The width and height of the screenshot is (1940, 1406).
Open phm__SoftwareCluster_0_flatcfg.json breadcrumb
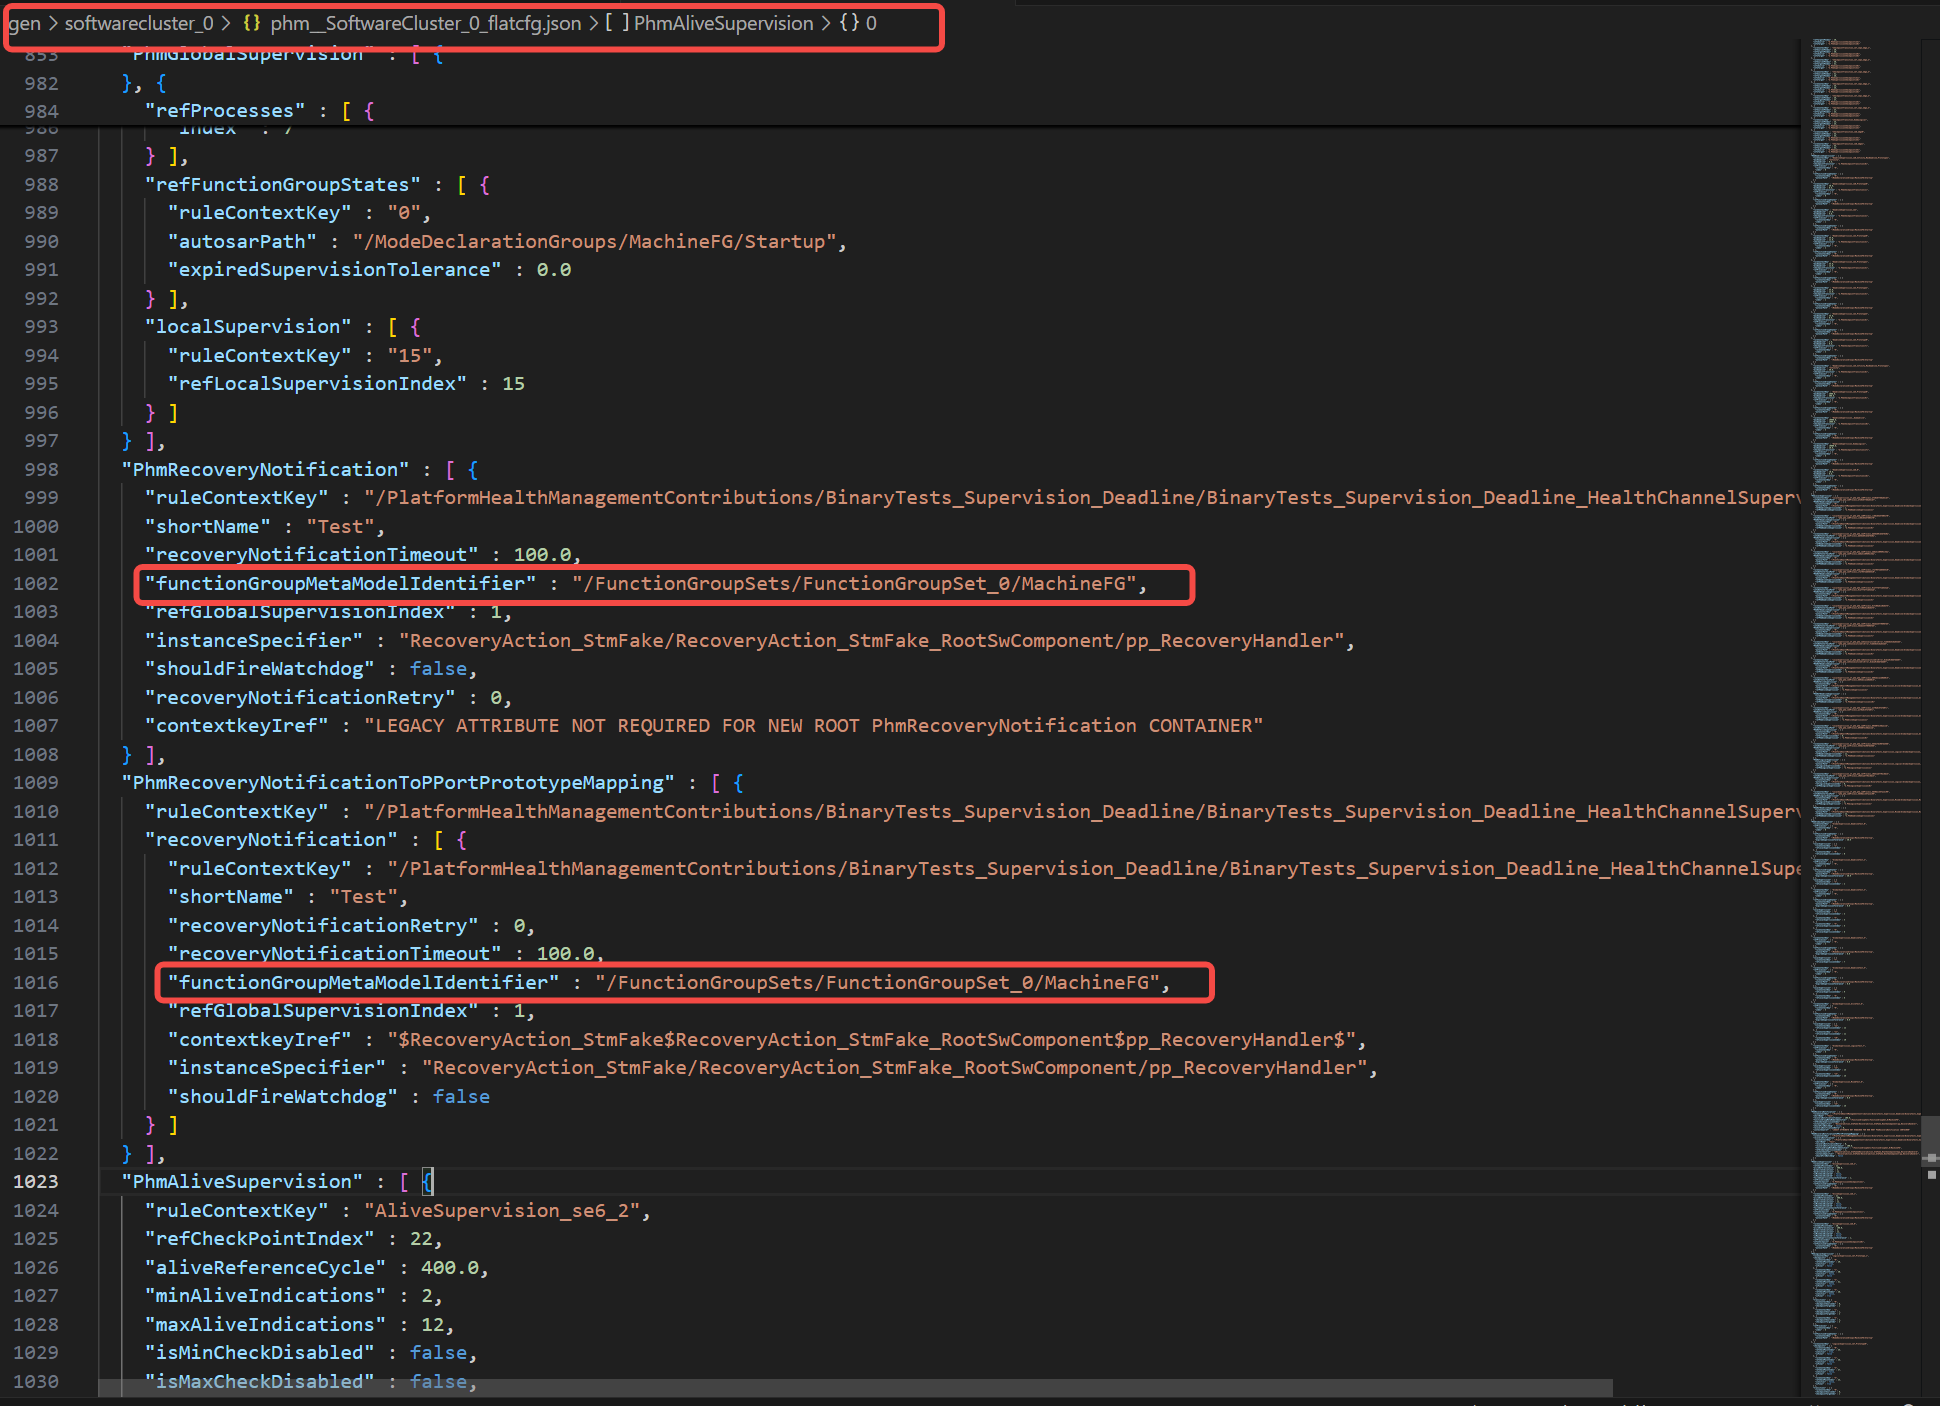point(425,23)
